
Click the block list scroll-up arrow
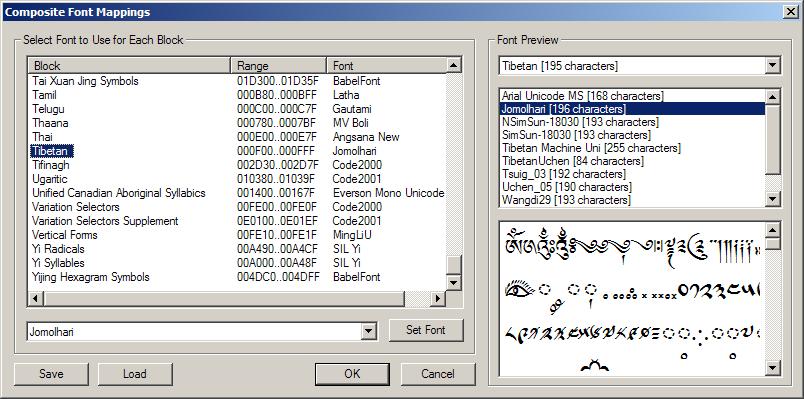454,65
